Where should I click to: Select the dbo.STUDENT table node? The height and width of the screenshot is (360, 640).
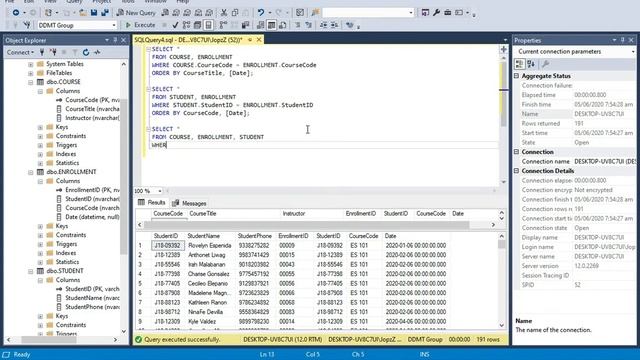[x=65, y=271]
